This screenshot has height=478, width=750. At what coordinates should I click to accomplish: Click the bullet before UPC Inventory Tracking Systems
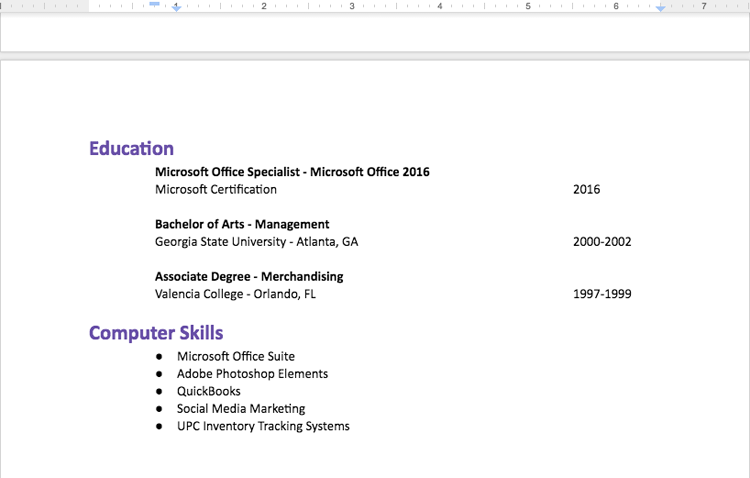(159, 427)
